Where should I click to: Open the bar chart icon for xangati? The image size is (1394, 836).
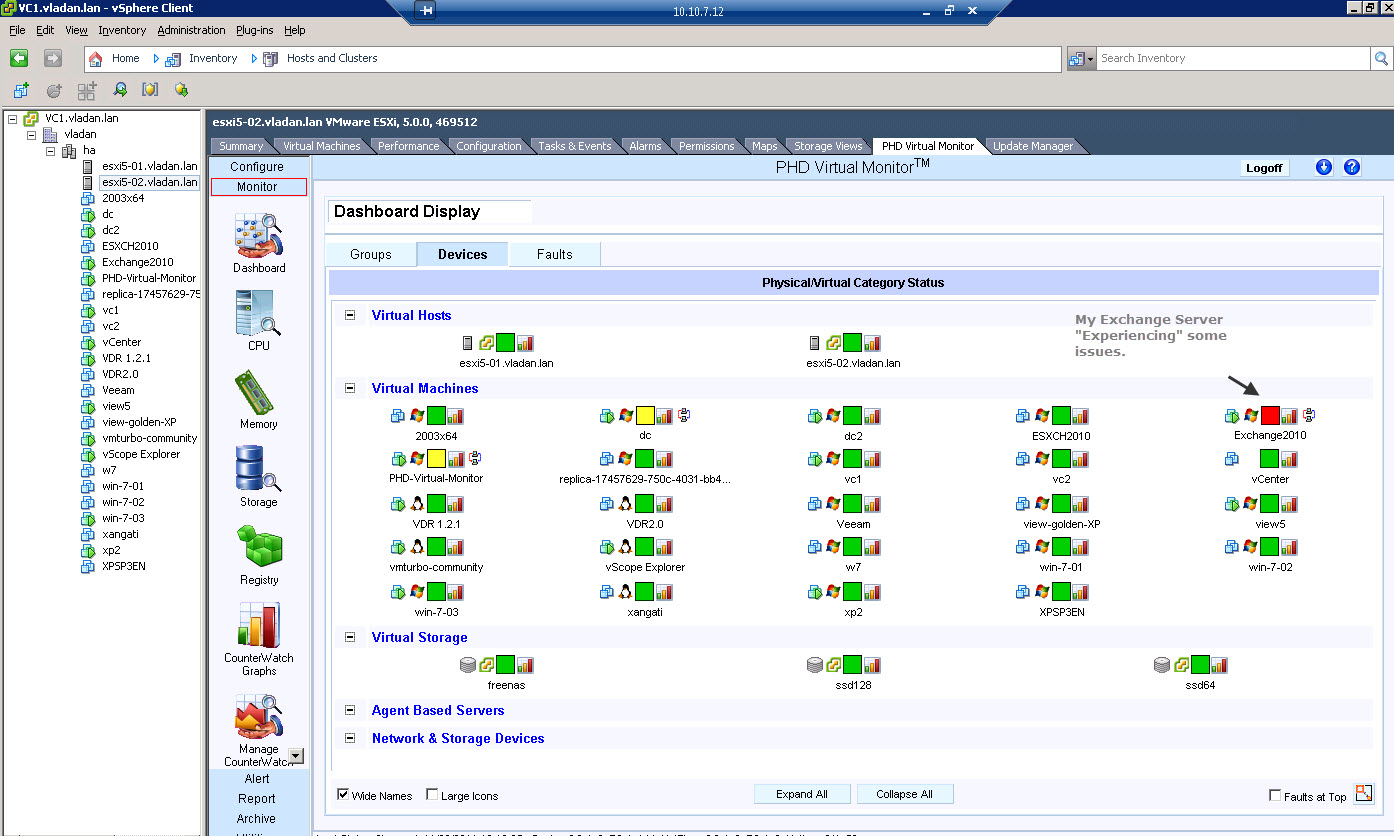(664, 592)
